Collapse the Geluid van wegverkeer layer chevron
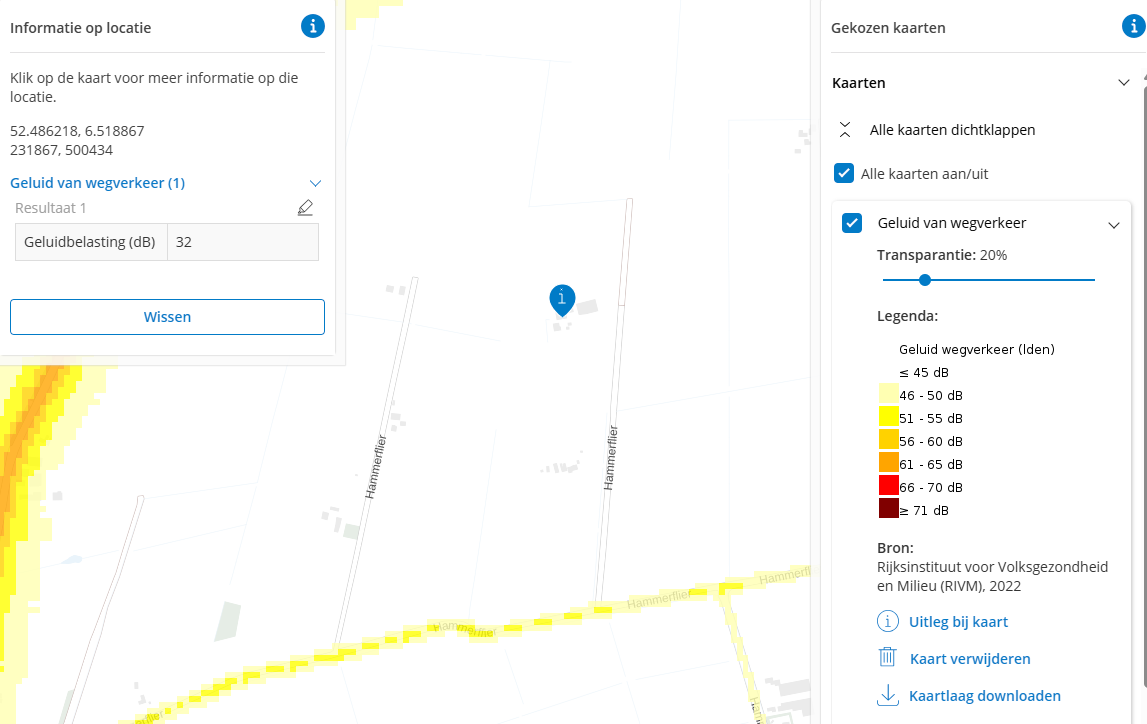 1113,225
